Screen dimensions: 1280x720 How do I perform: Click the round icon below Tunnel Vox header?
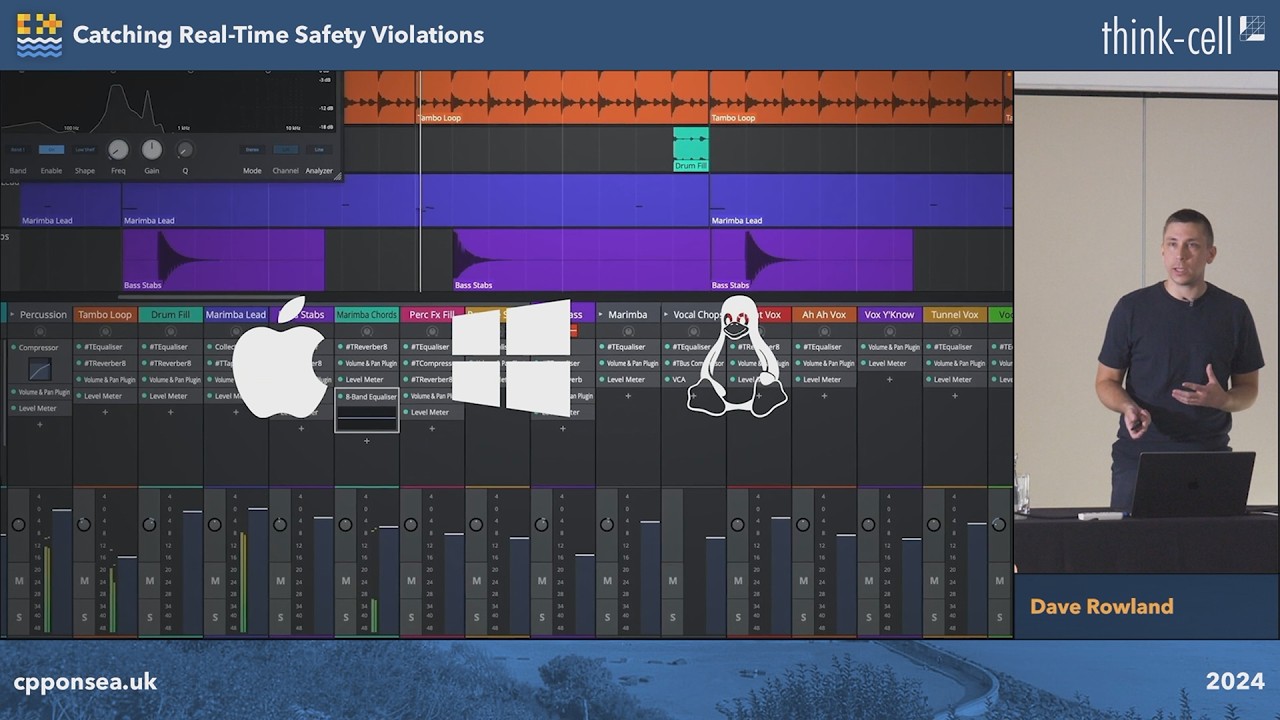point(955,331)
